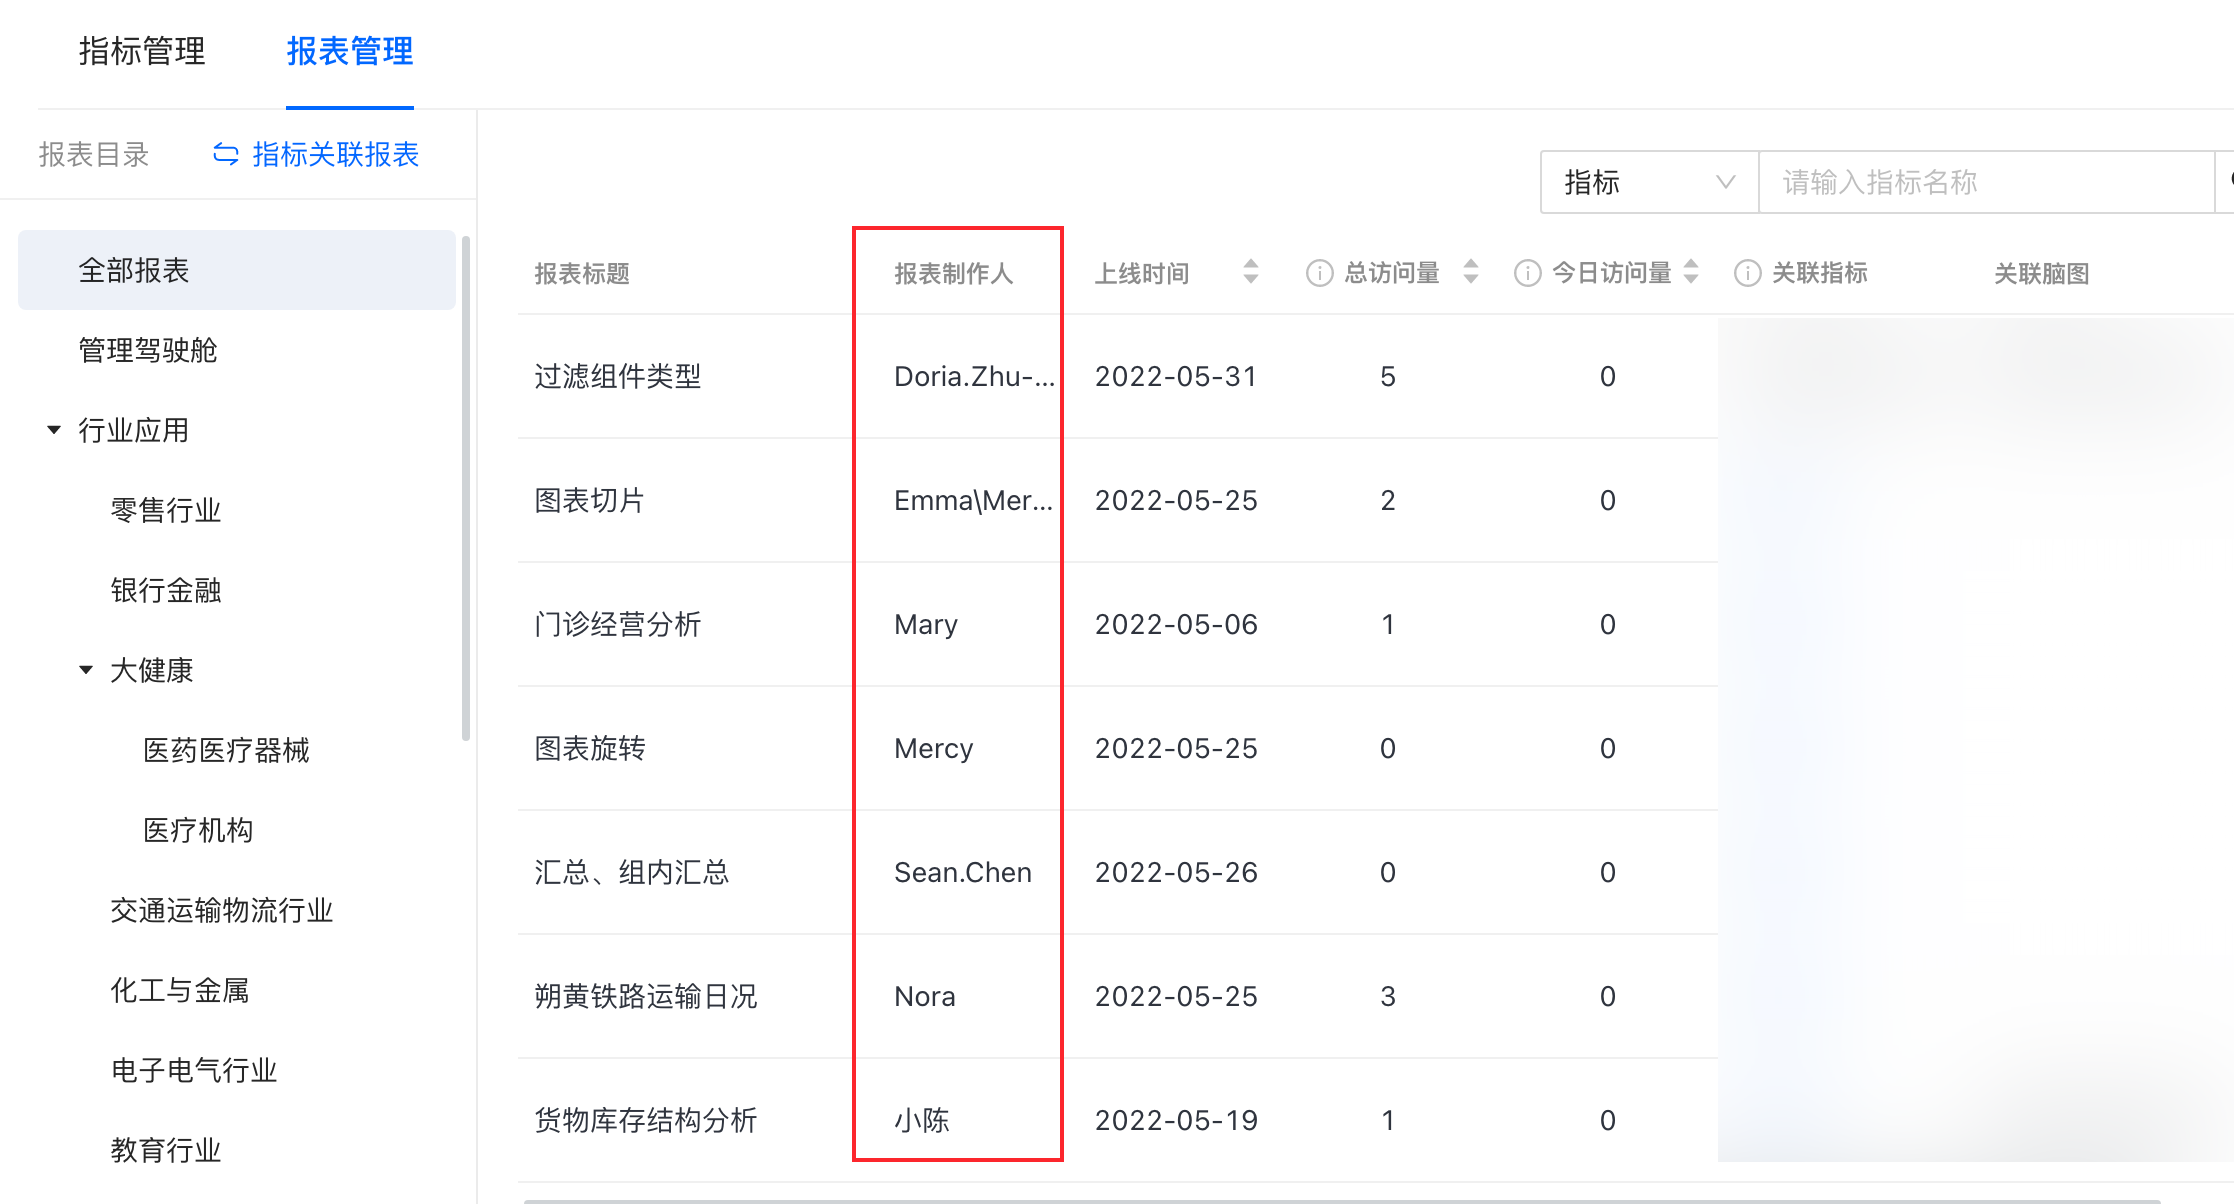Sort table by 今日访问量 column arrows
This screenshot has height=1204, width=2234.
coord(1690,272)
